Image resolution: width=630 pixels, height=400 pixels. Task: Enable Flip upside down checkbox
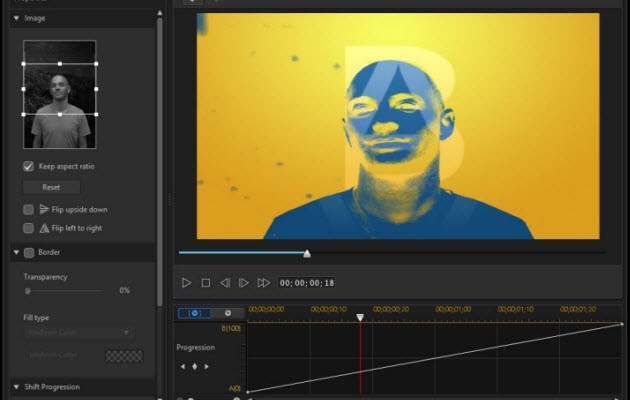tap(28, 209)
